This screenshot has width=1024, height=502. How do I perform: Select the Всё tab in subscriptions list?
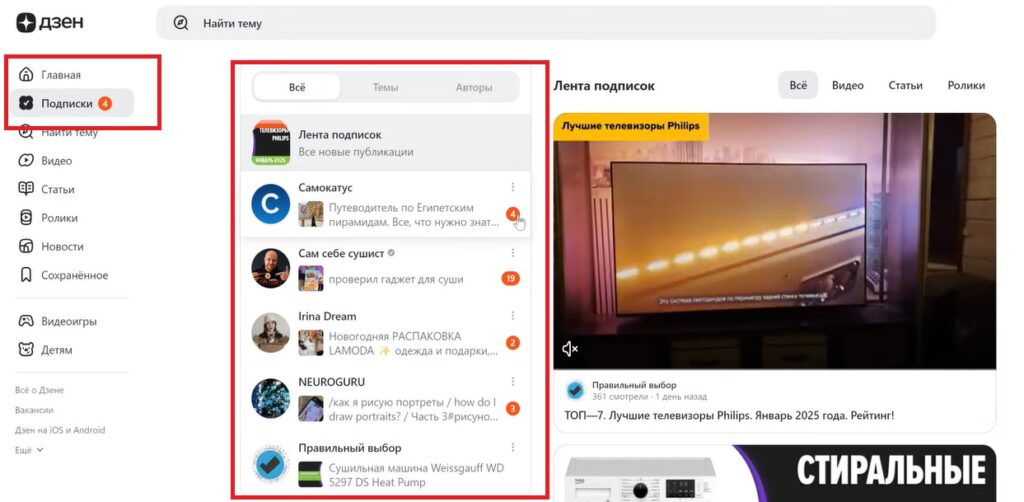297,87
